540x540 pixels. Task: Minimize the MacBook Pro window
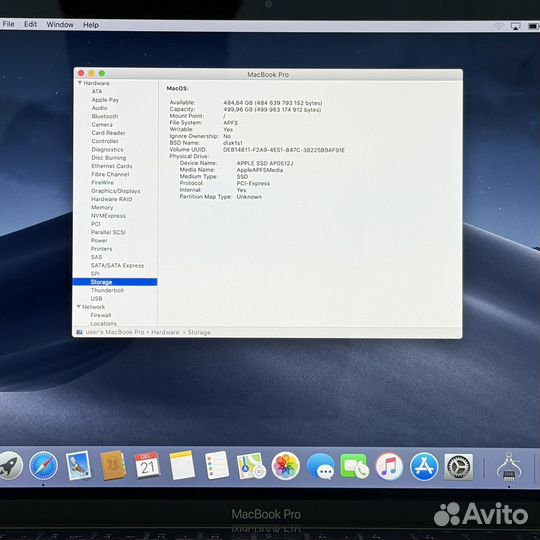pyautogui.click(x=92, y=73)
